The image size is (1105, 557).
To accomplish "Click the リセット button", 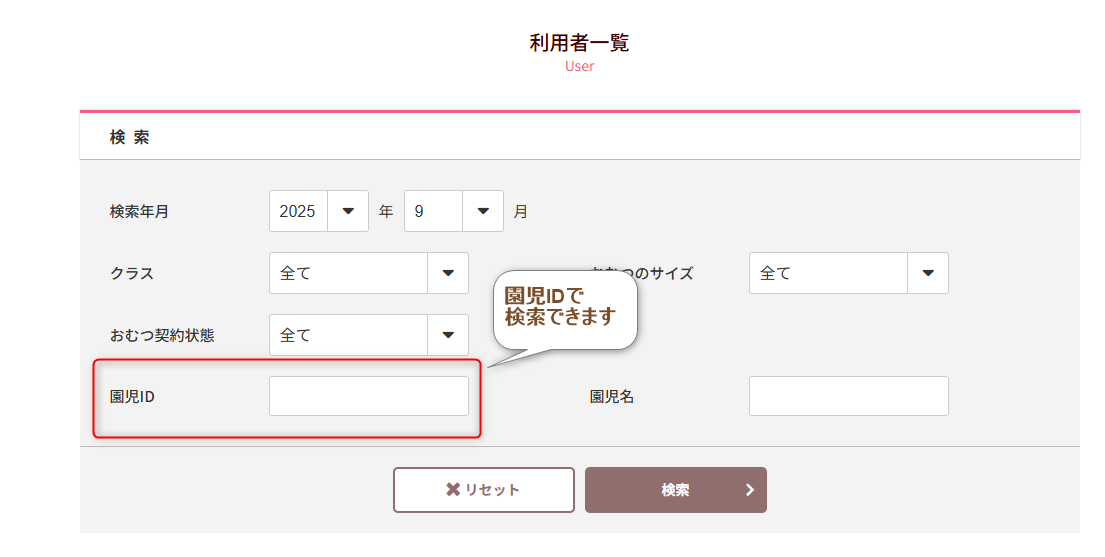I will 484,489.
